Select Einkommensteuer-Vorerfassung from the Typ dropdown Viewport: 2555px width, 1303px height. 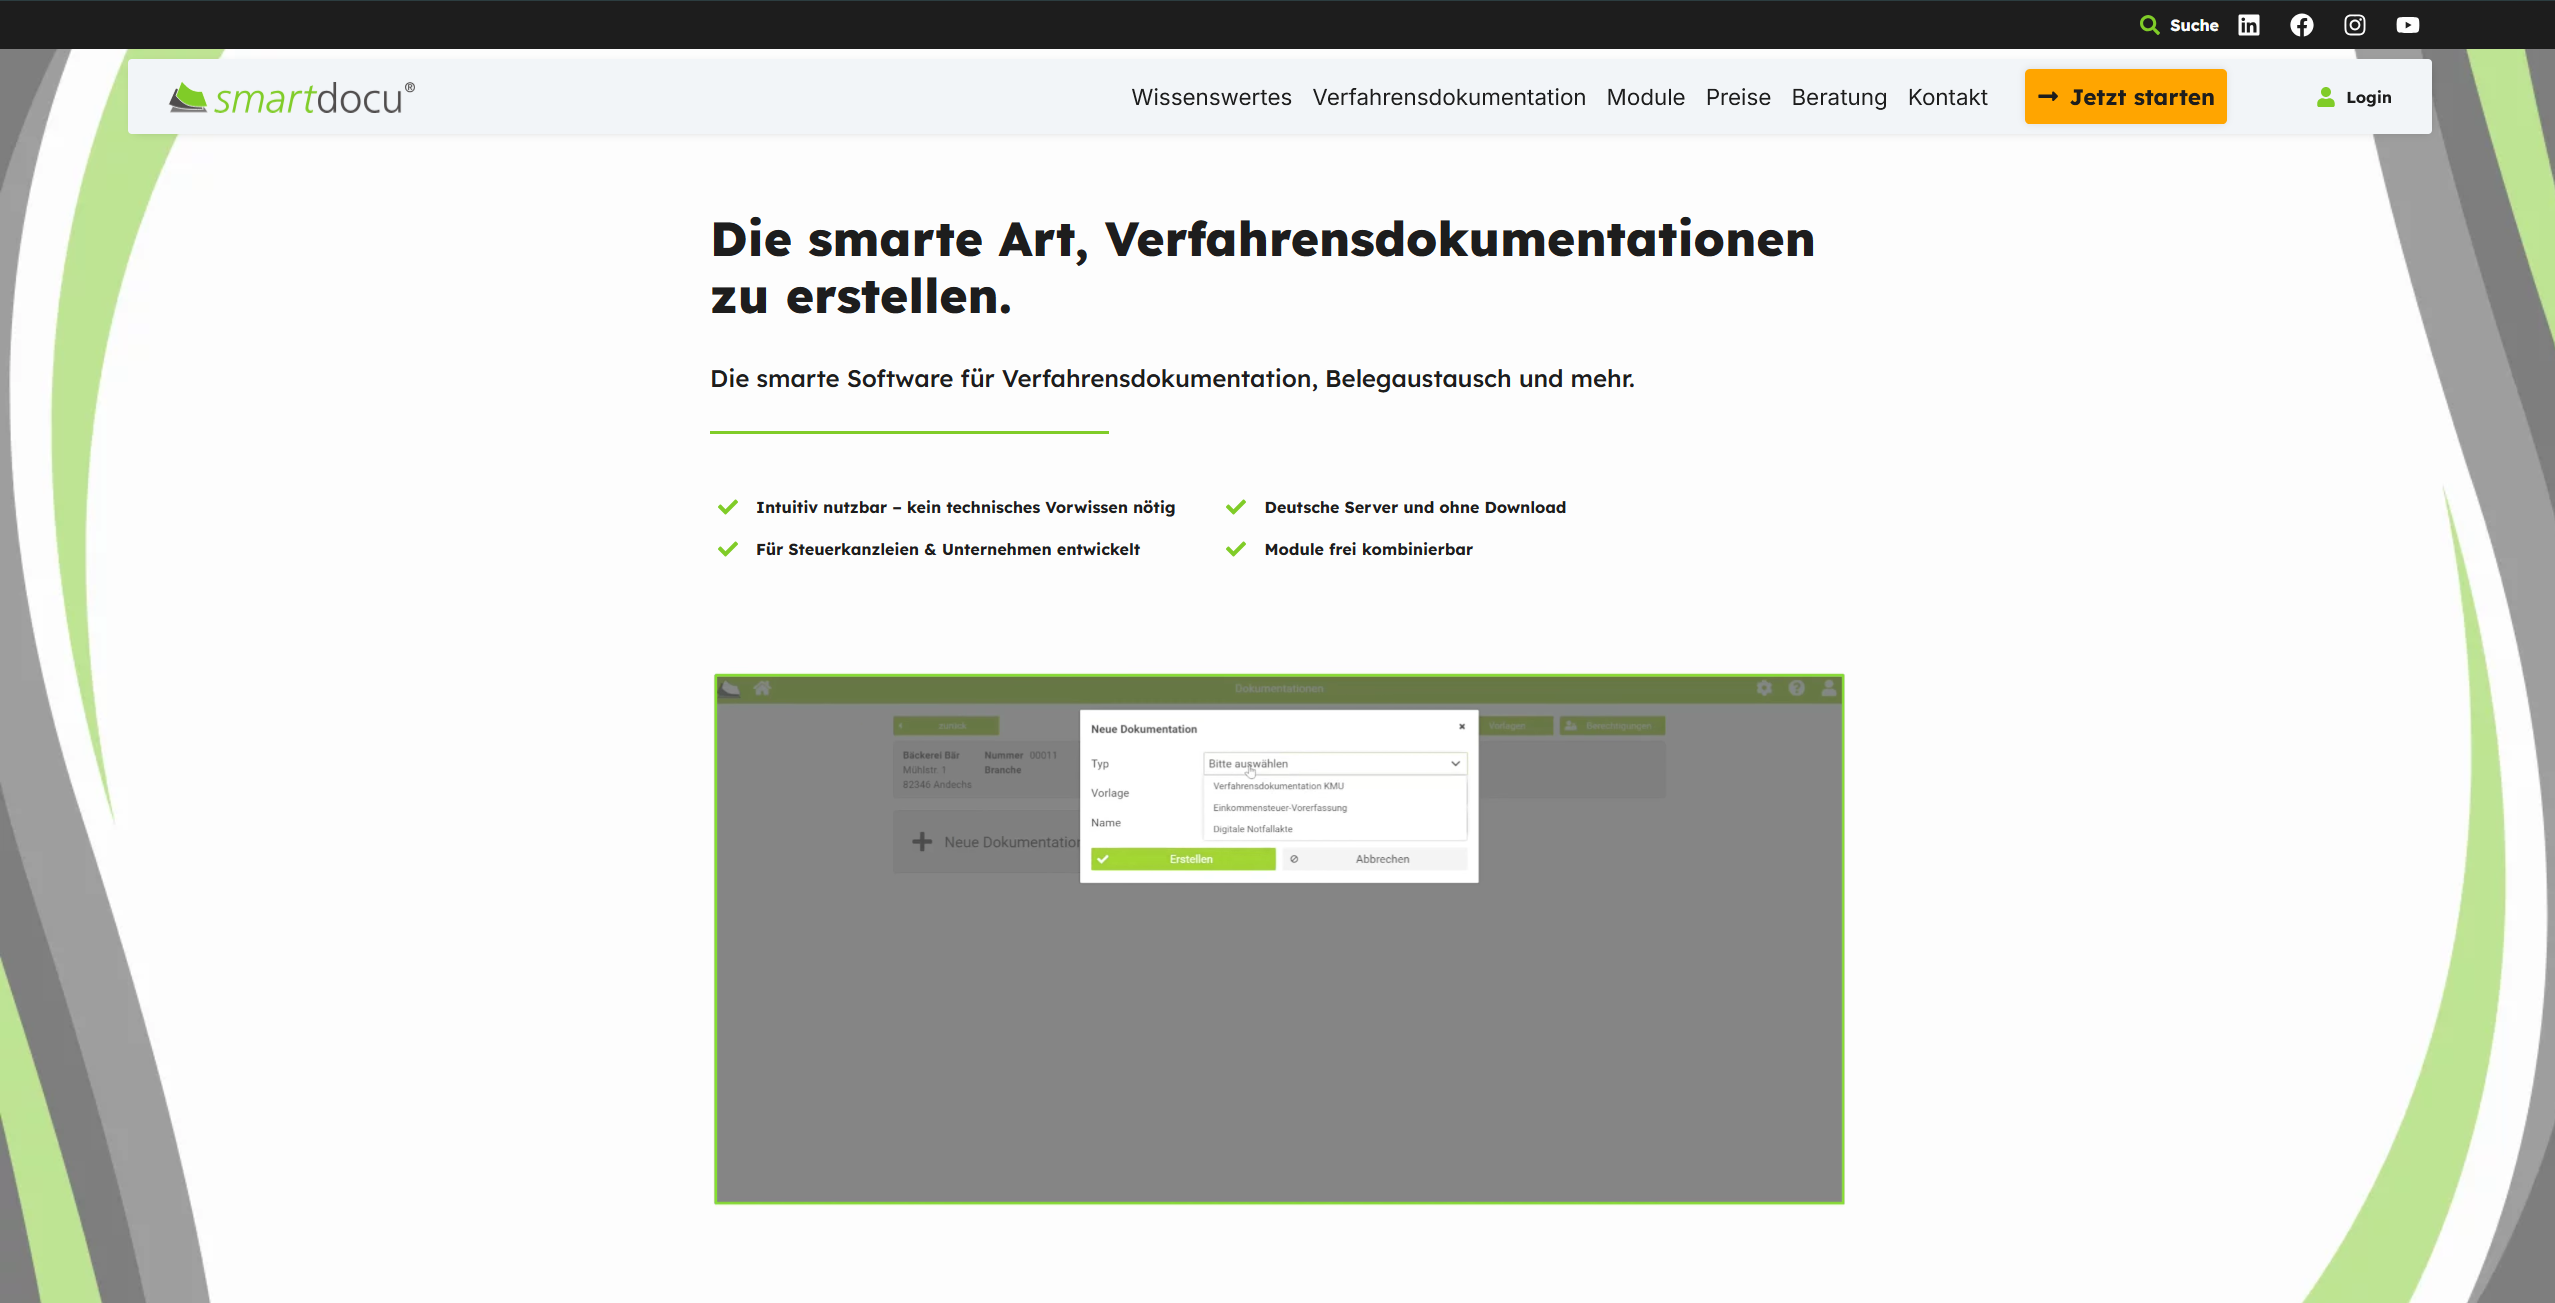coord(1280,807)
